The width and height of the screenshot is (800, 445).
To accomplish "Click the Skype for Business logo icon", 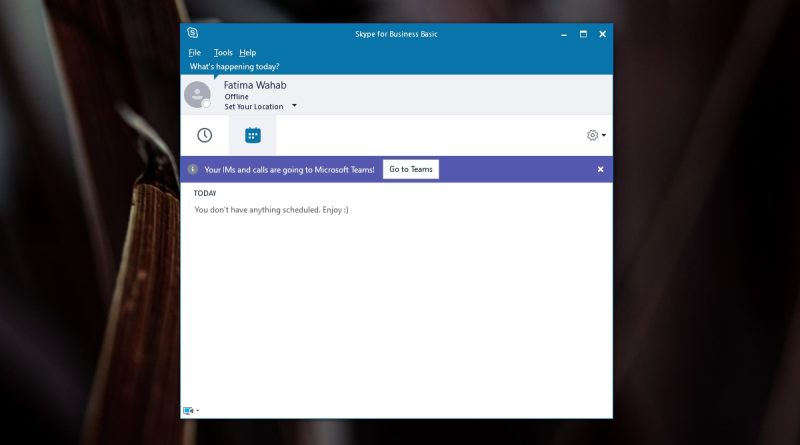I will [192, 33].
